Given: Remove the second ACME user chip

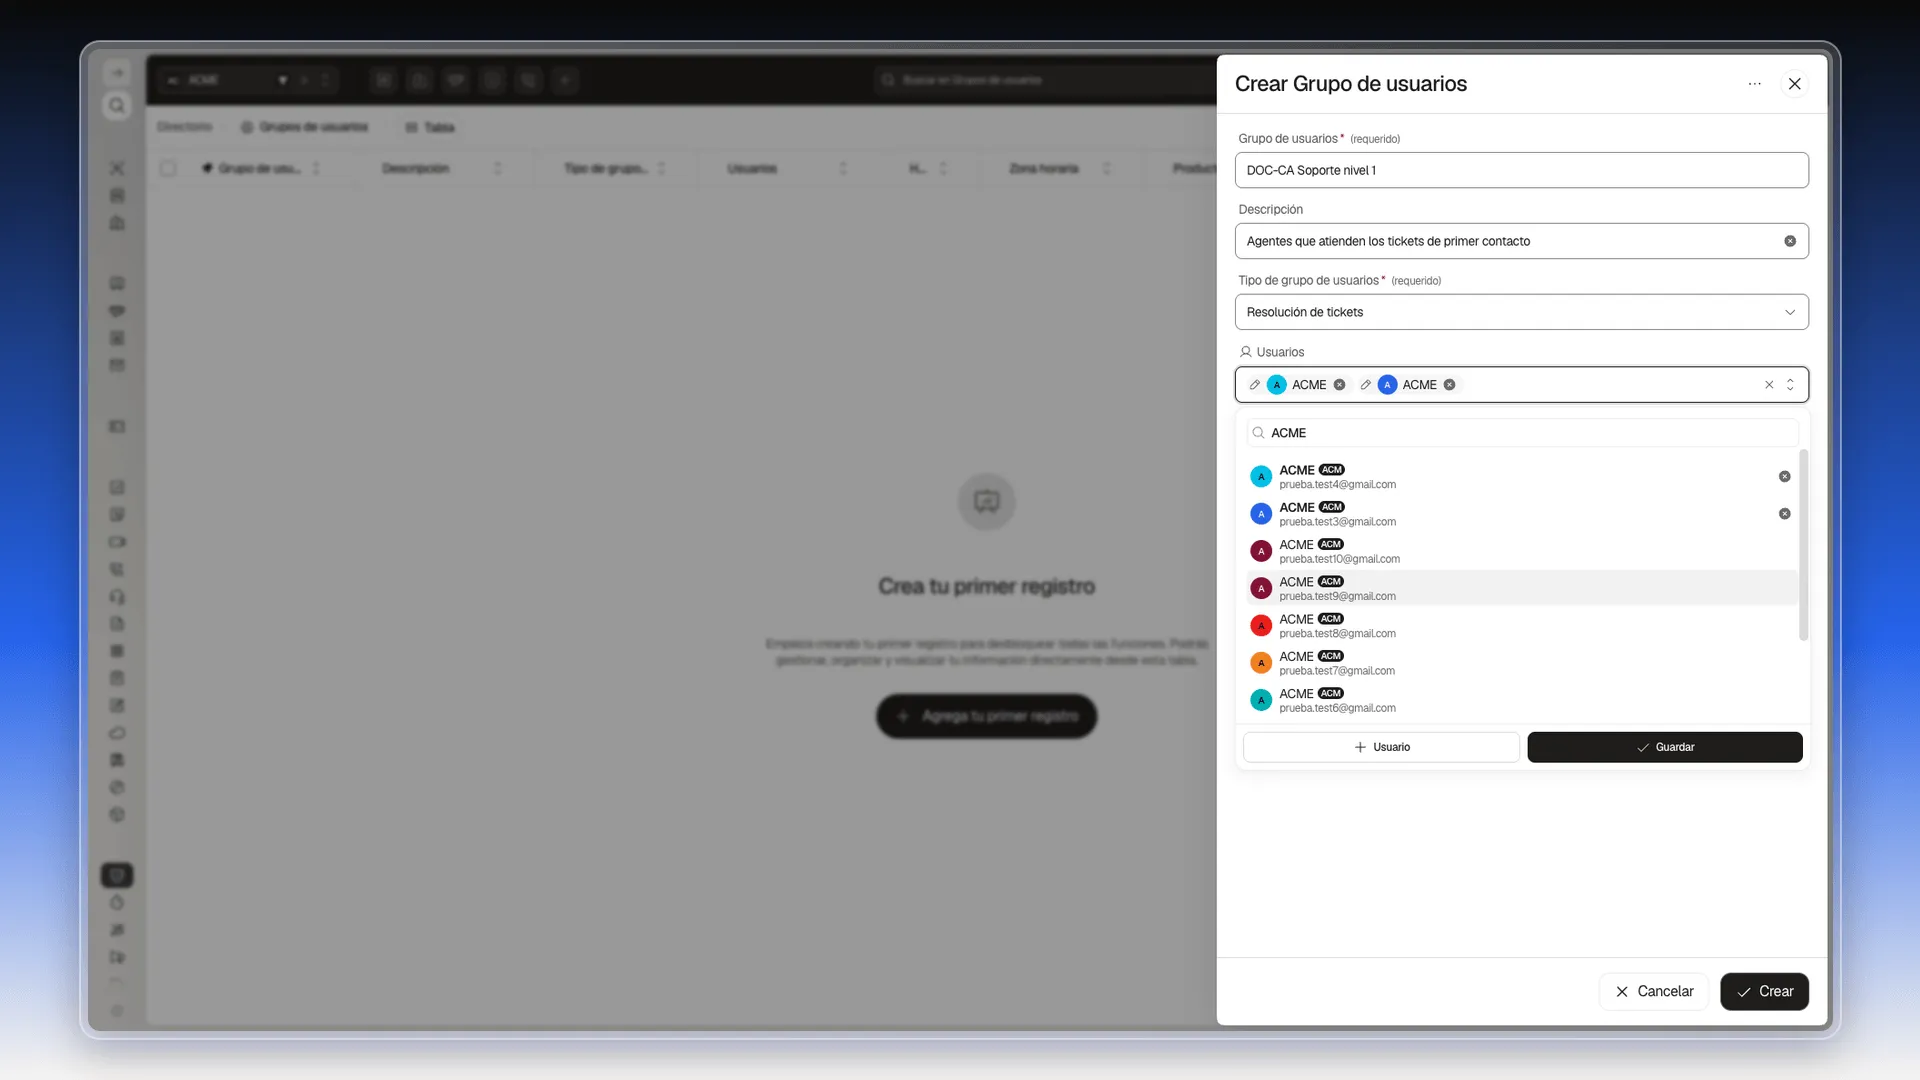Looking at the screenshot, I should pyautogui.click(x=1449, y=385).
